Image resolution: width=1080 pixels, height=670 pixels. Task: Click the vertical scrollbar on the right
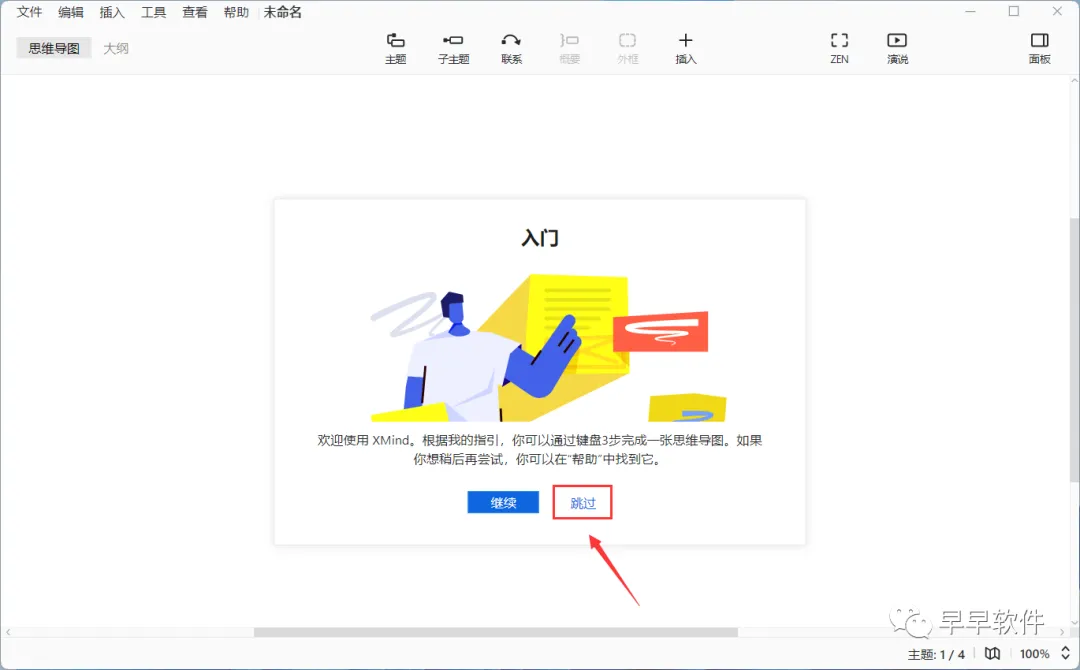(1074, 351)
